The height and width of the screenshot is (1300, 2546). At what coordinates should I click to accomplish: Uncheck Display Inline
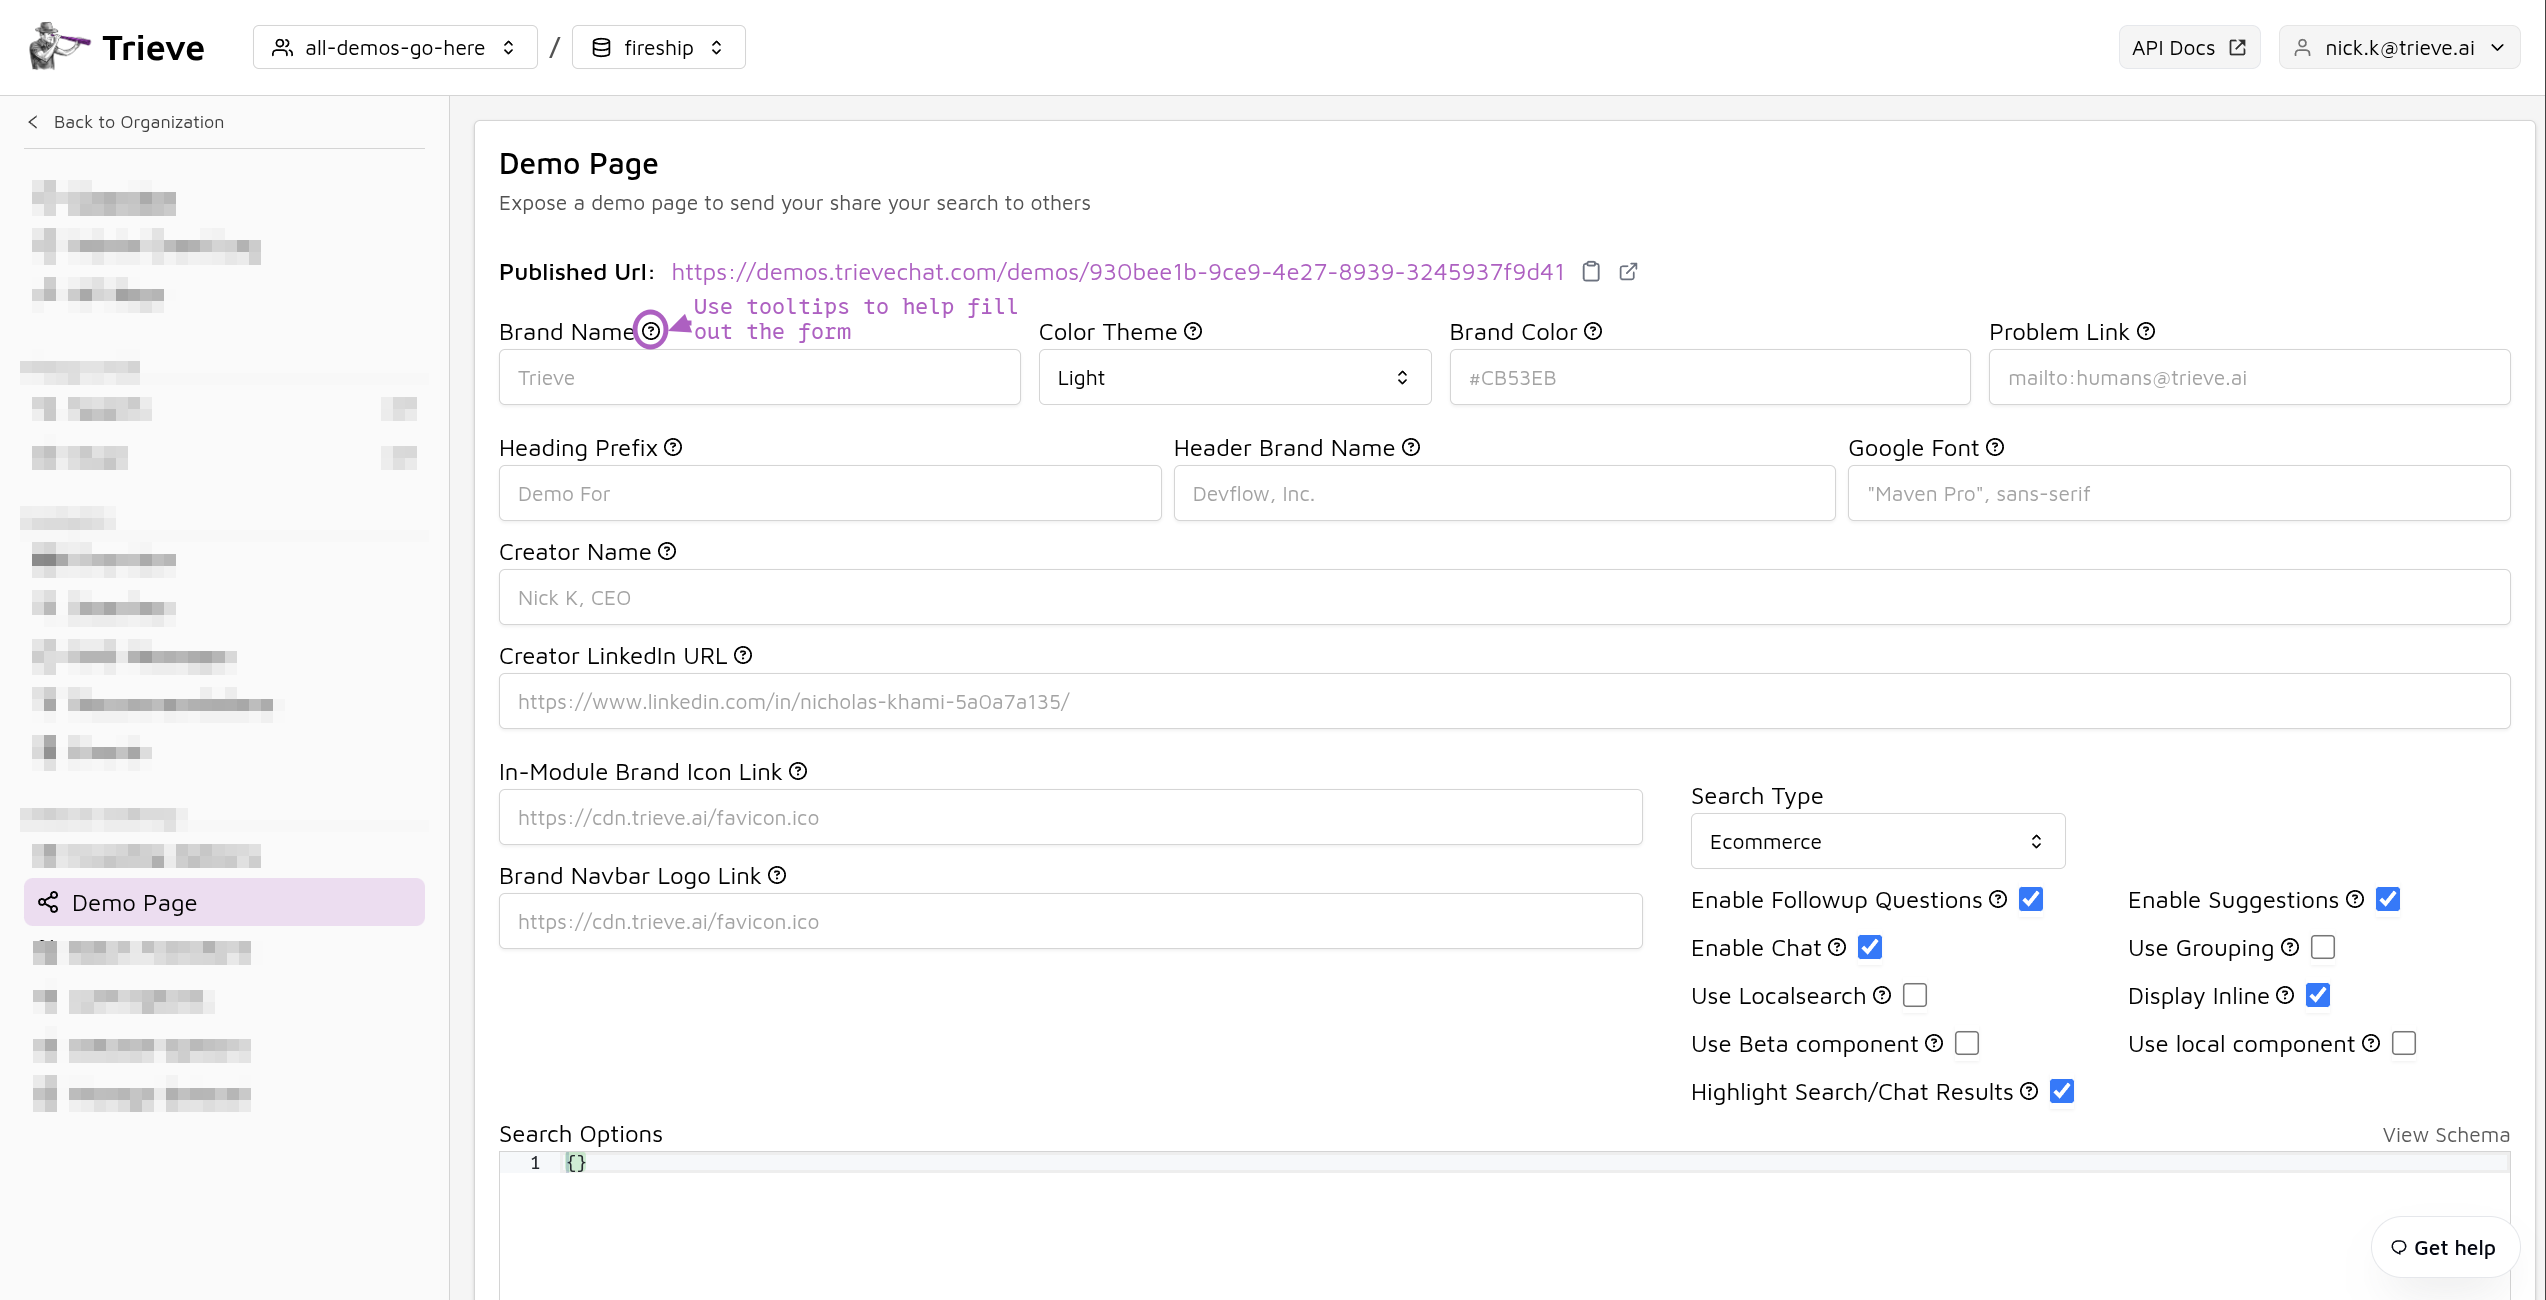pyautogui.click(x=2318, y=995)
